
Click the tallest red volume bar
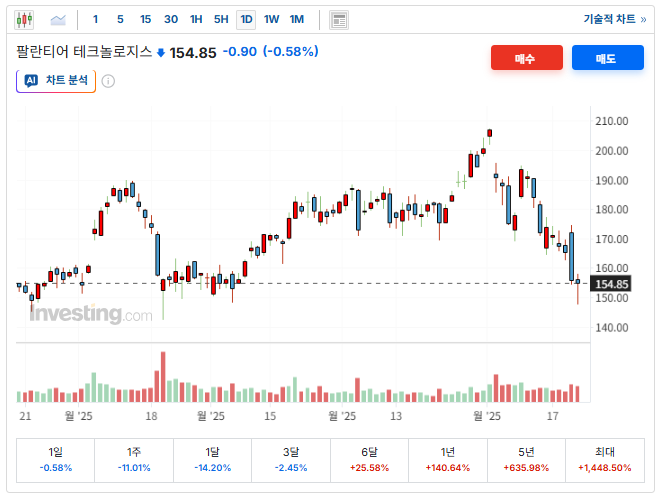click(163, 377)
